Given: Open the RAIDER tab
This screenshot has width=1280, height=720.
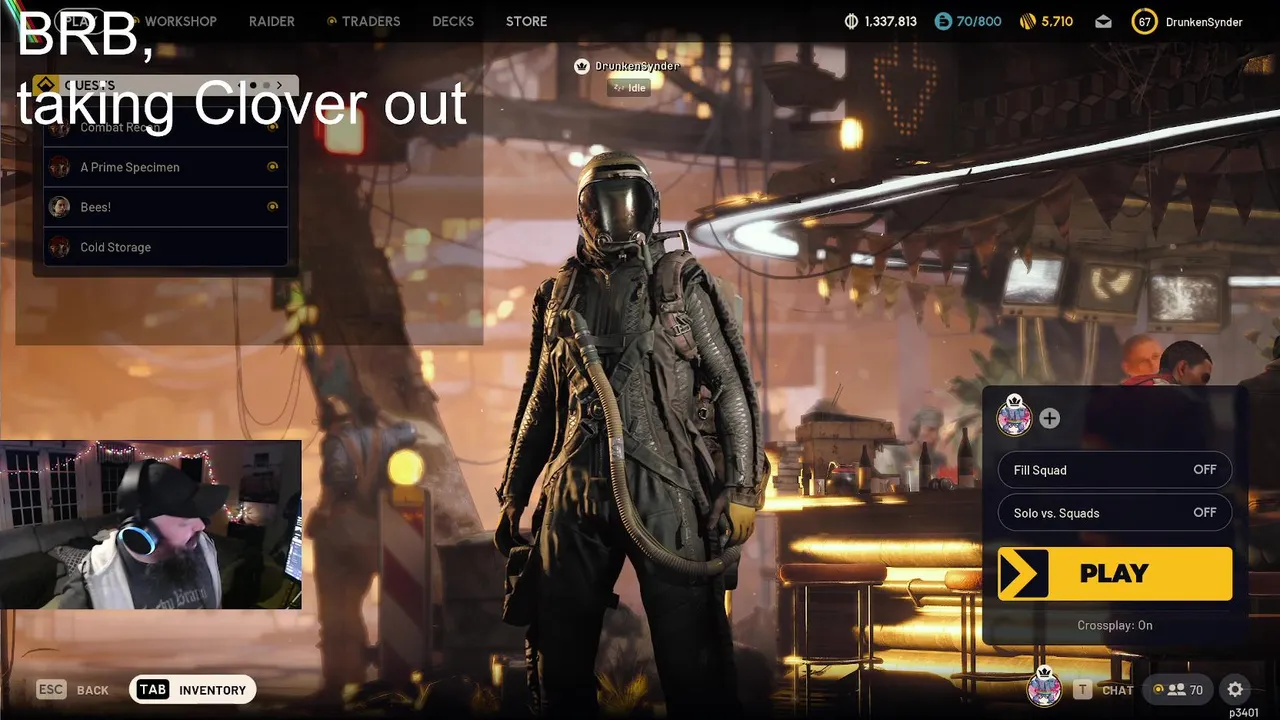Looking at the screenshot, I should coord(272,21).
